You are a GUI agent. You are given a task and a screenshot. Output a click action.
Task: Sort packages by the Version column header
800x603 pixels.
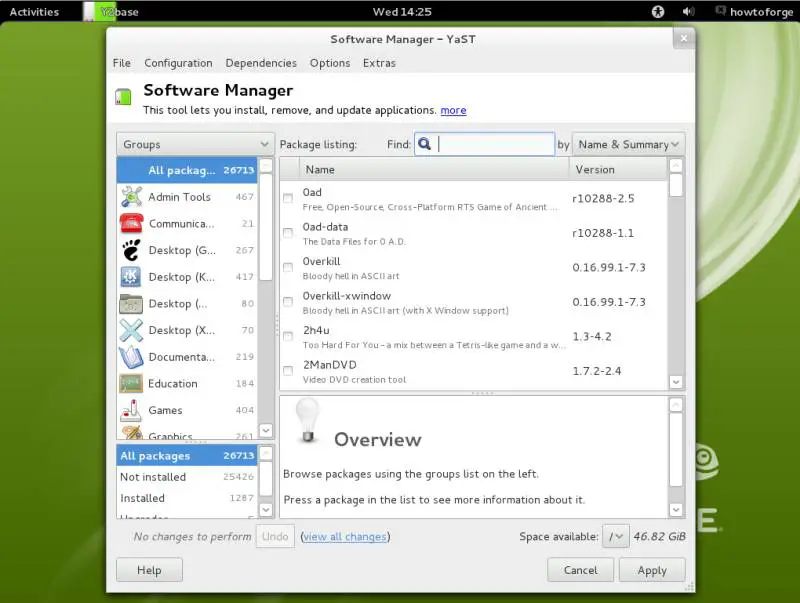(x=618, y=169)
